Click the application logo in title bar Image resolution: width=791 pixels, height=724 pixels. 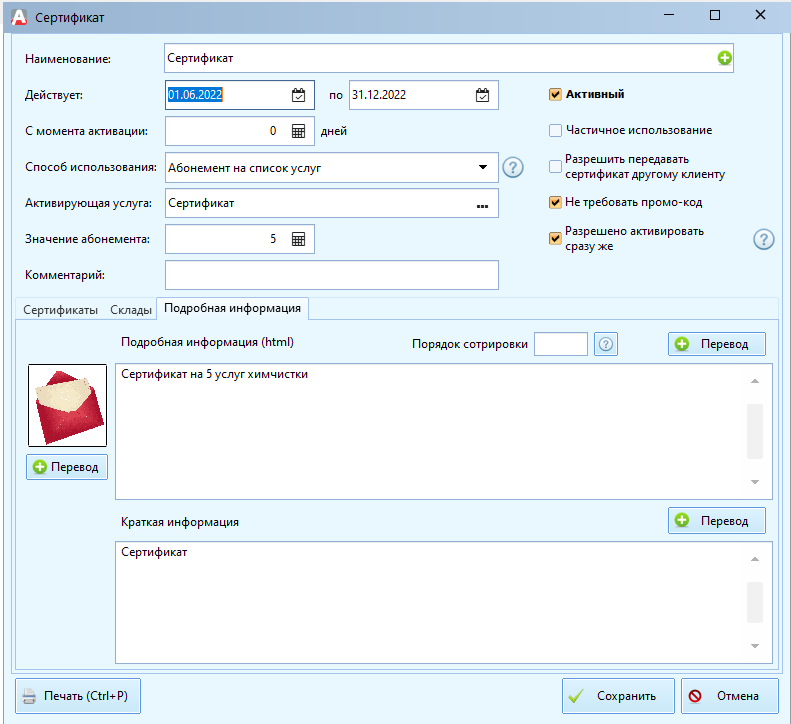(19, 17)
